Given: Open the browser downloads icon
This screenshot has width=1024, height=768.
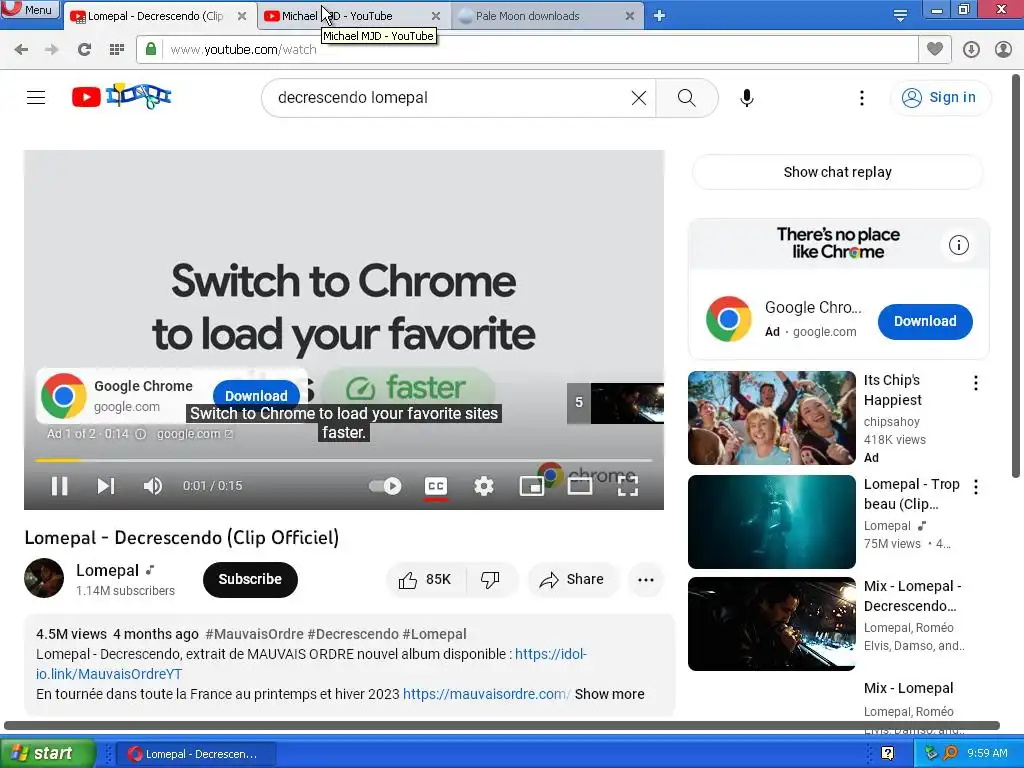Looking at the screenshot, I should 971,50.
